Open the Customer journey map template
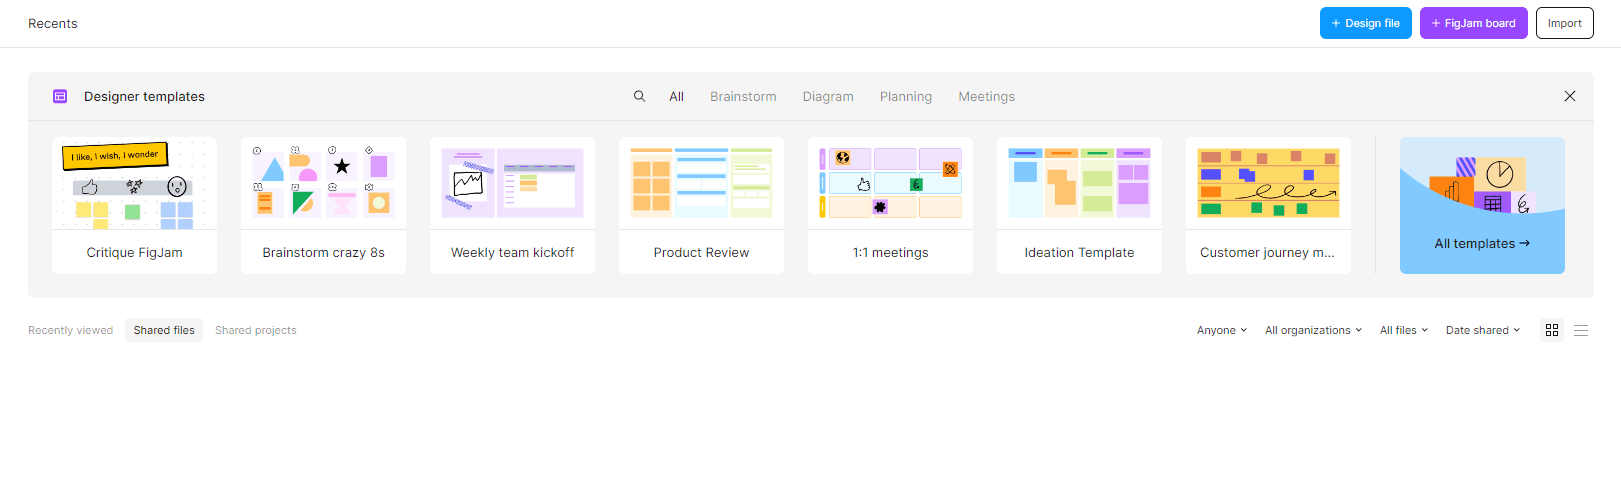The image size is (1621, 490). pyautogui.click(x=1268, y=205)
